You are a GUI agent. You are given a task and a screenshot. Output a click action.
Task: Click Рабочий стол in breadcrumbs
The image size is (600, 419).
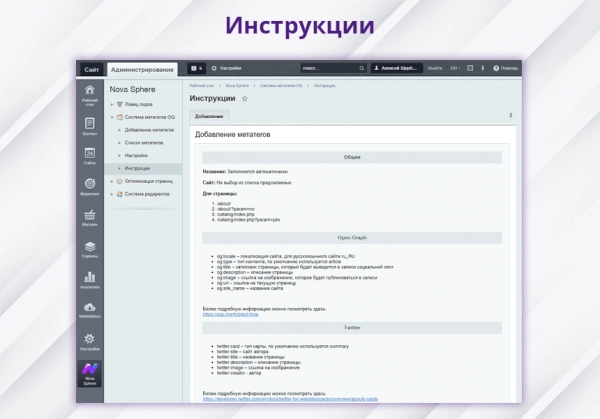[x=202, y=86]
